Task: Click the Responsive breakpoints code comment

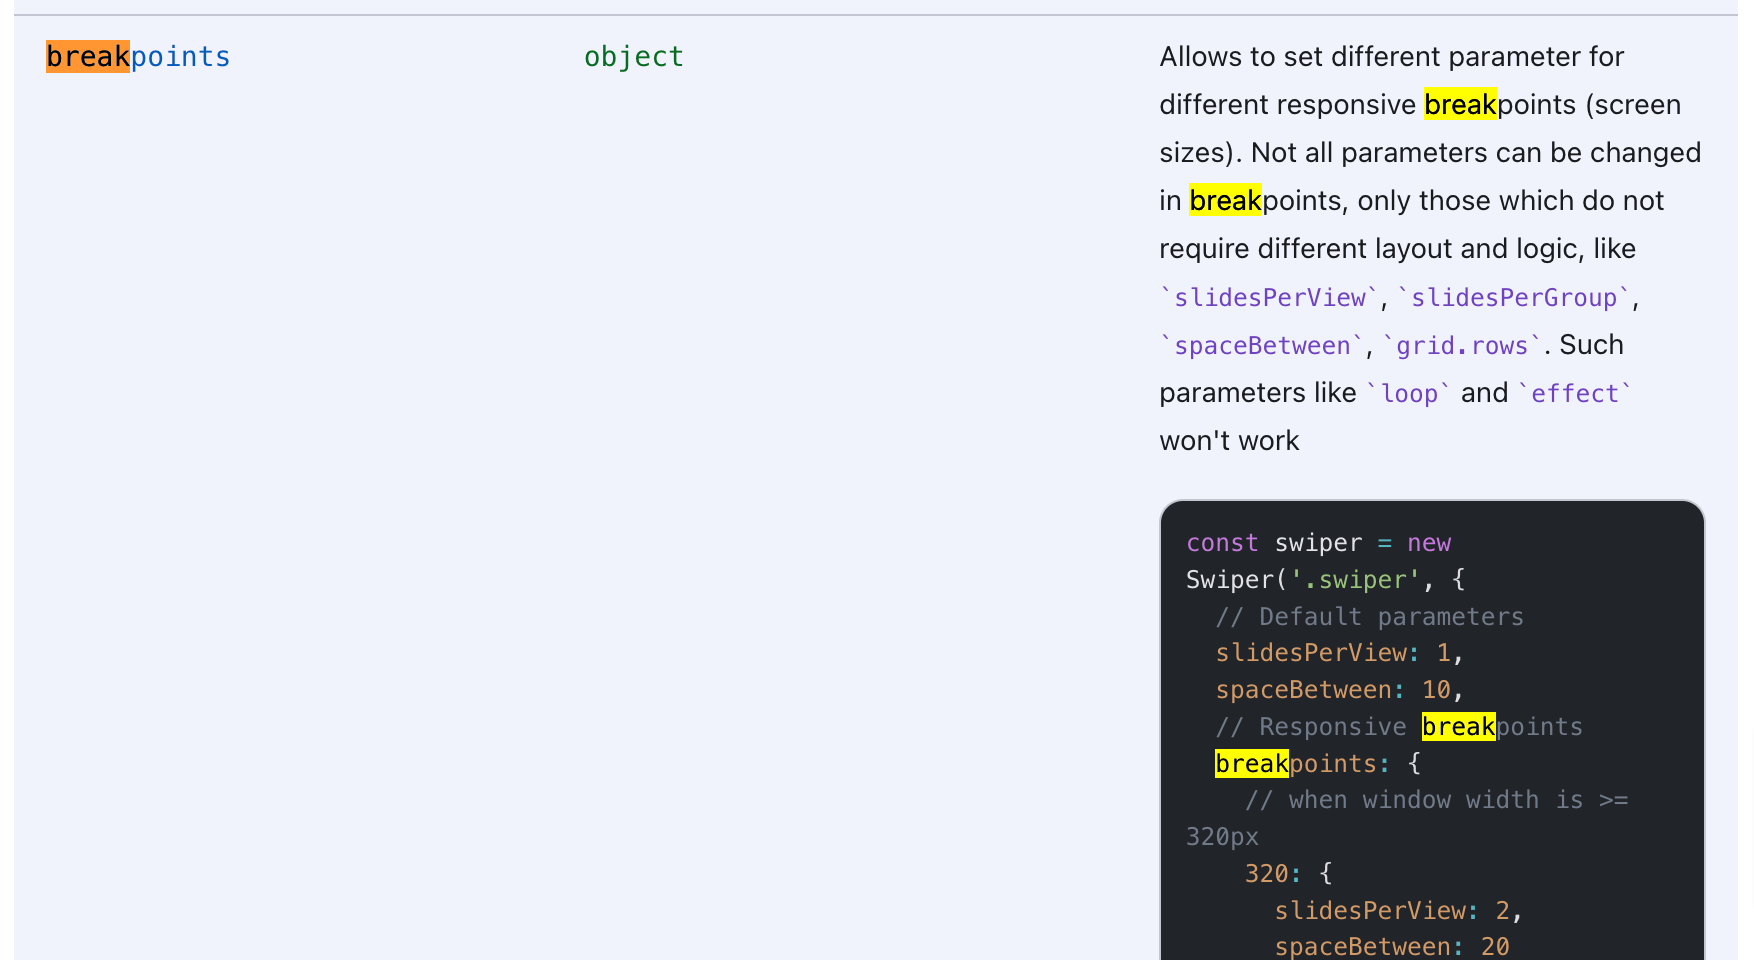Action: [1398, 727]
